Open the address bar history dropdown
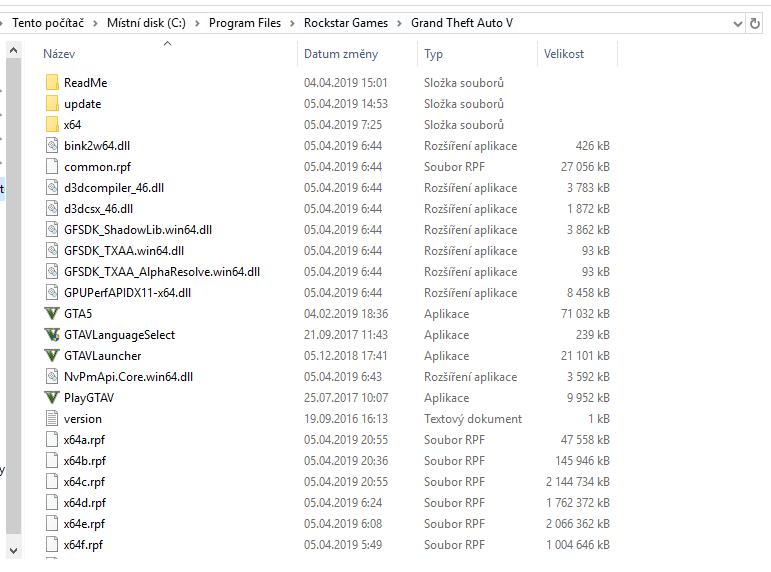The height and width of the screenshot is (572, 771). (x=738, y=24)
